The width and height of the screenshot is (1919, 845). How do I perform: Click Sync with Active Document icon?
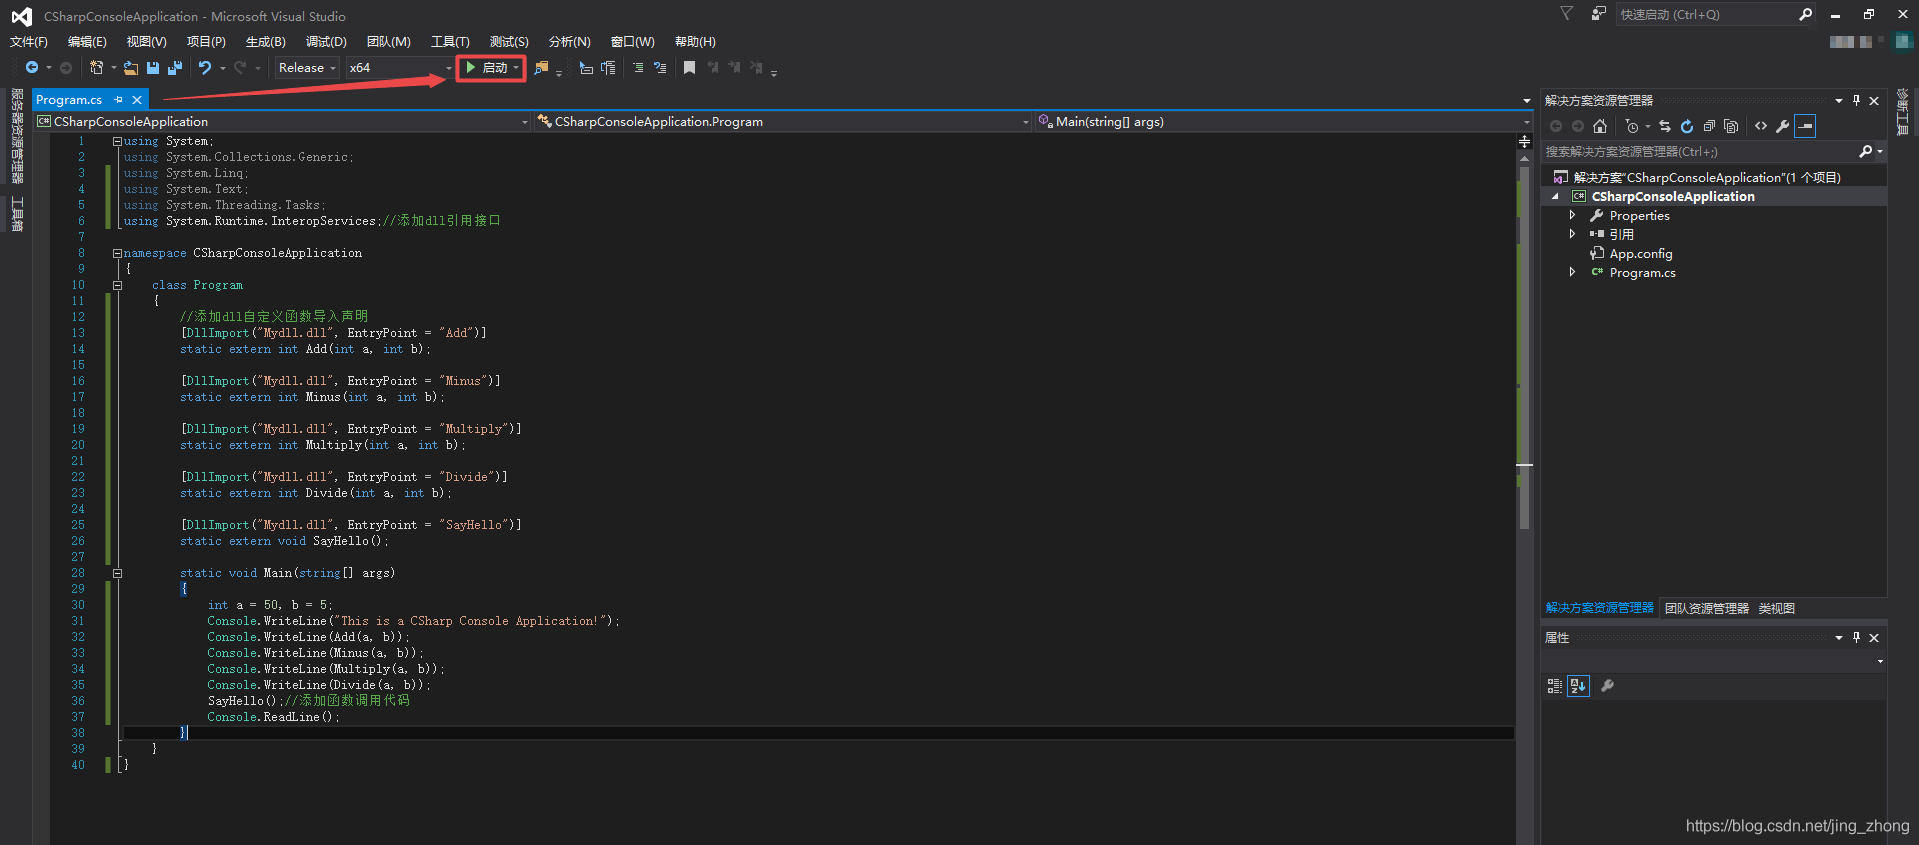1665,126
